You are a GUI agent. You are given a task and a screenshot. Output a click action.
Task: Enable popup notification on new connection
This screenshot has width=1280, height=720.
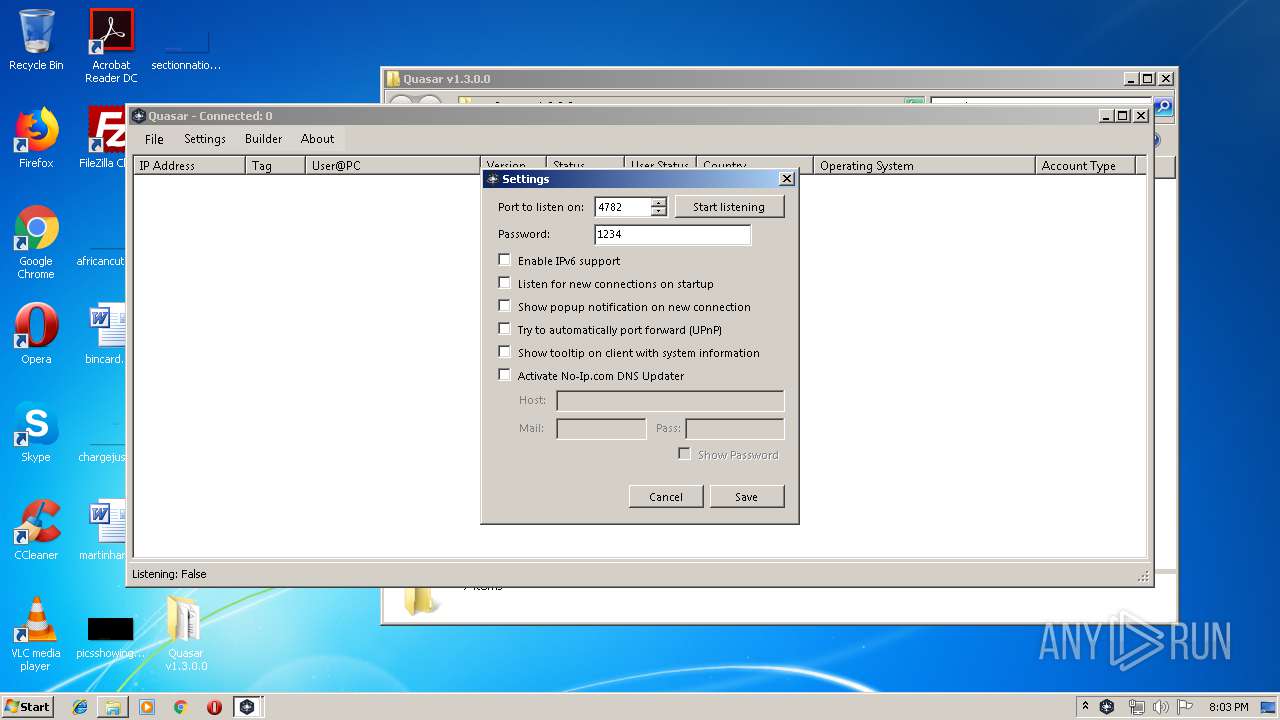[x=504, y=306]
